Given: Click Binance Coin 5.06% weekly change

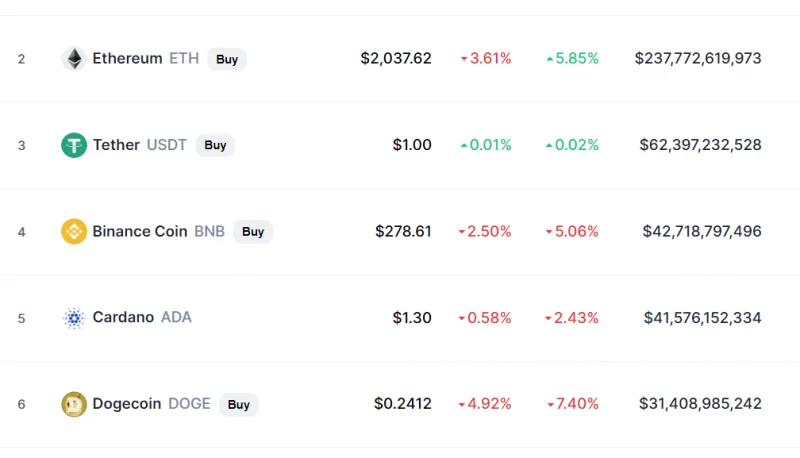Looking at the screenshot, I should click(x=572, y=232).
